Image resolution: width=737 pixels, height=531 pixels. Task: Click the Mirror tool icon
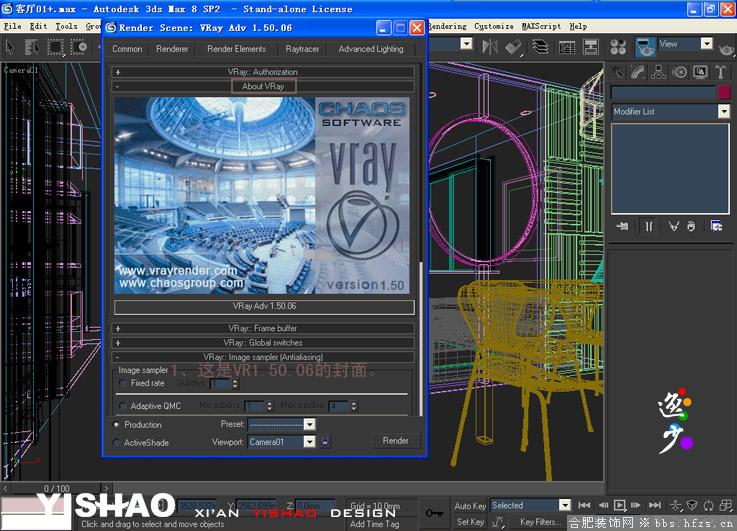(490, 47)
